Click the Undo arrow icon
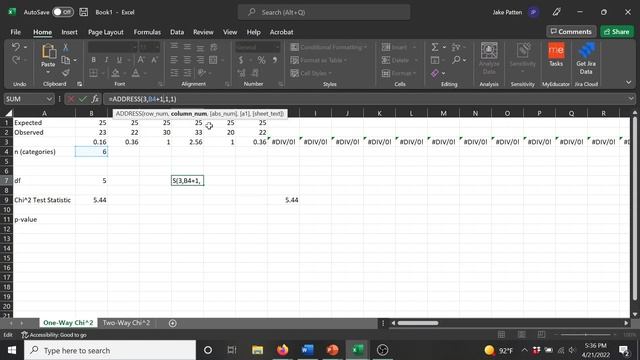This screenshot has height=360, width=640. tap(16, 47)
